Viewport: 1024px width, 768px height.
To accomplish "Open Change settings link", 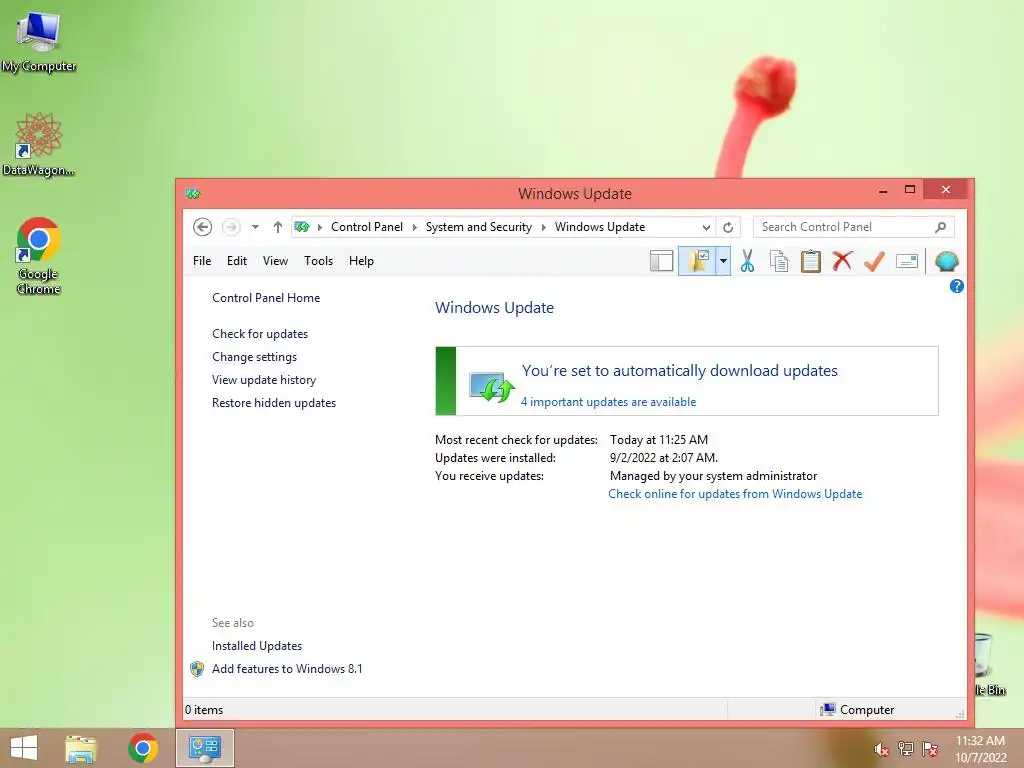I will (254, 357).
